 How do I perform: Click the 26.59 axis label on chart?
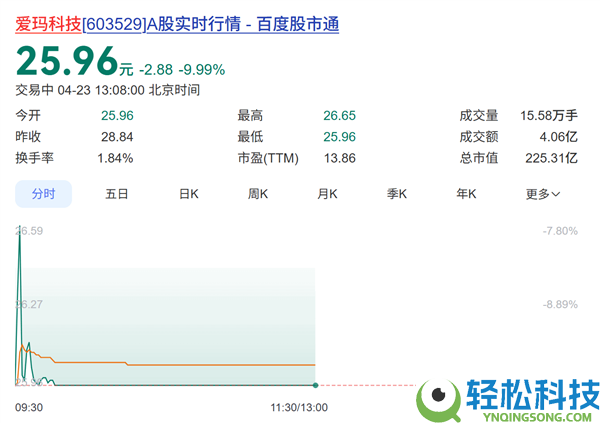click(29, 231)
